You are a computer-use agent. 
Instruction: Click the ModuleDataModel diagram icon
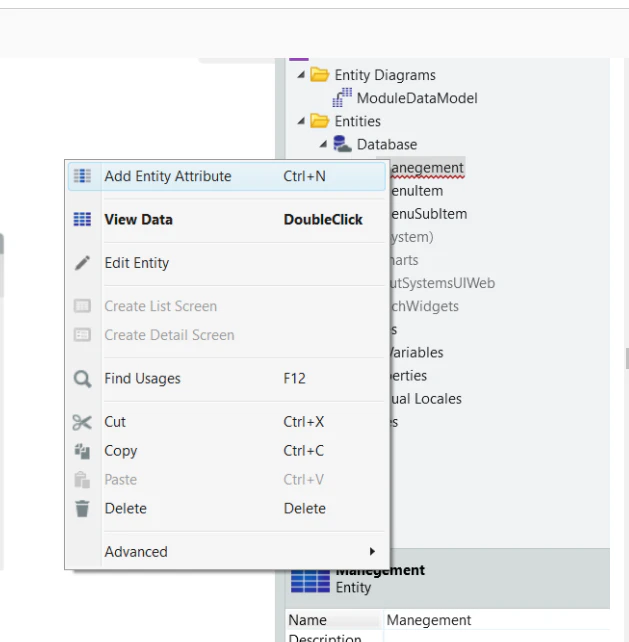(342, 97)
